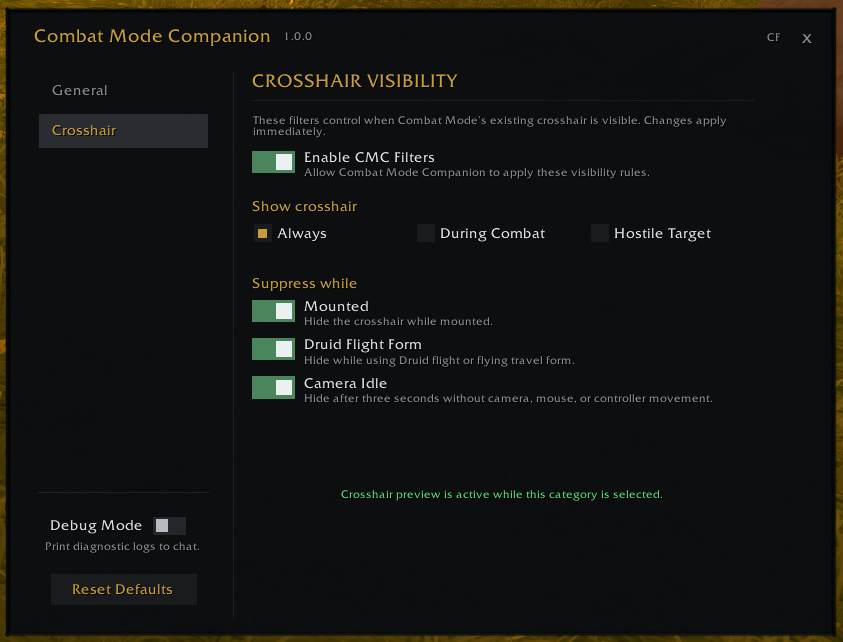Open the General category

click(x=123, y=90)
